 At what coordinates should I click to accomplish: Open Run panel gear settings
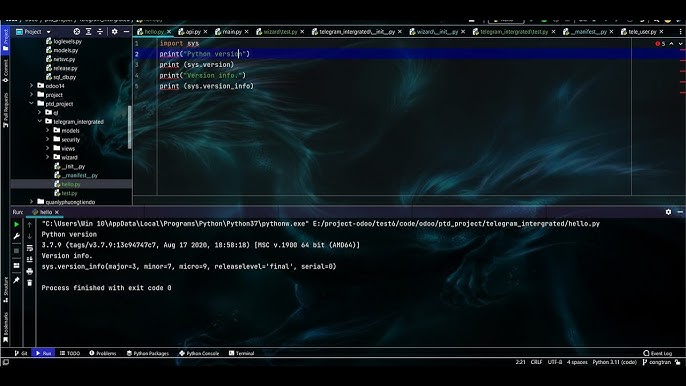coord(668,212)
